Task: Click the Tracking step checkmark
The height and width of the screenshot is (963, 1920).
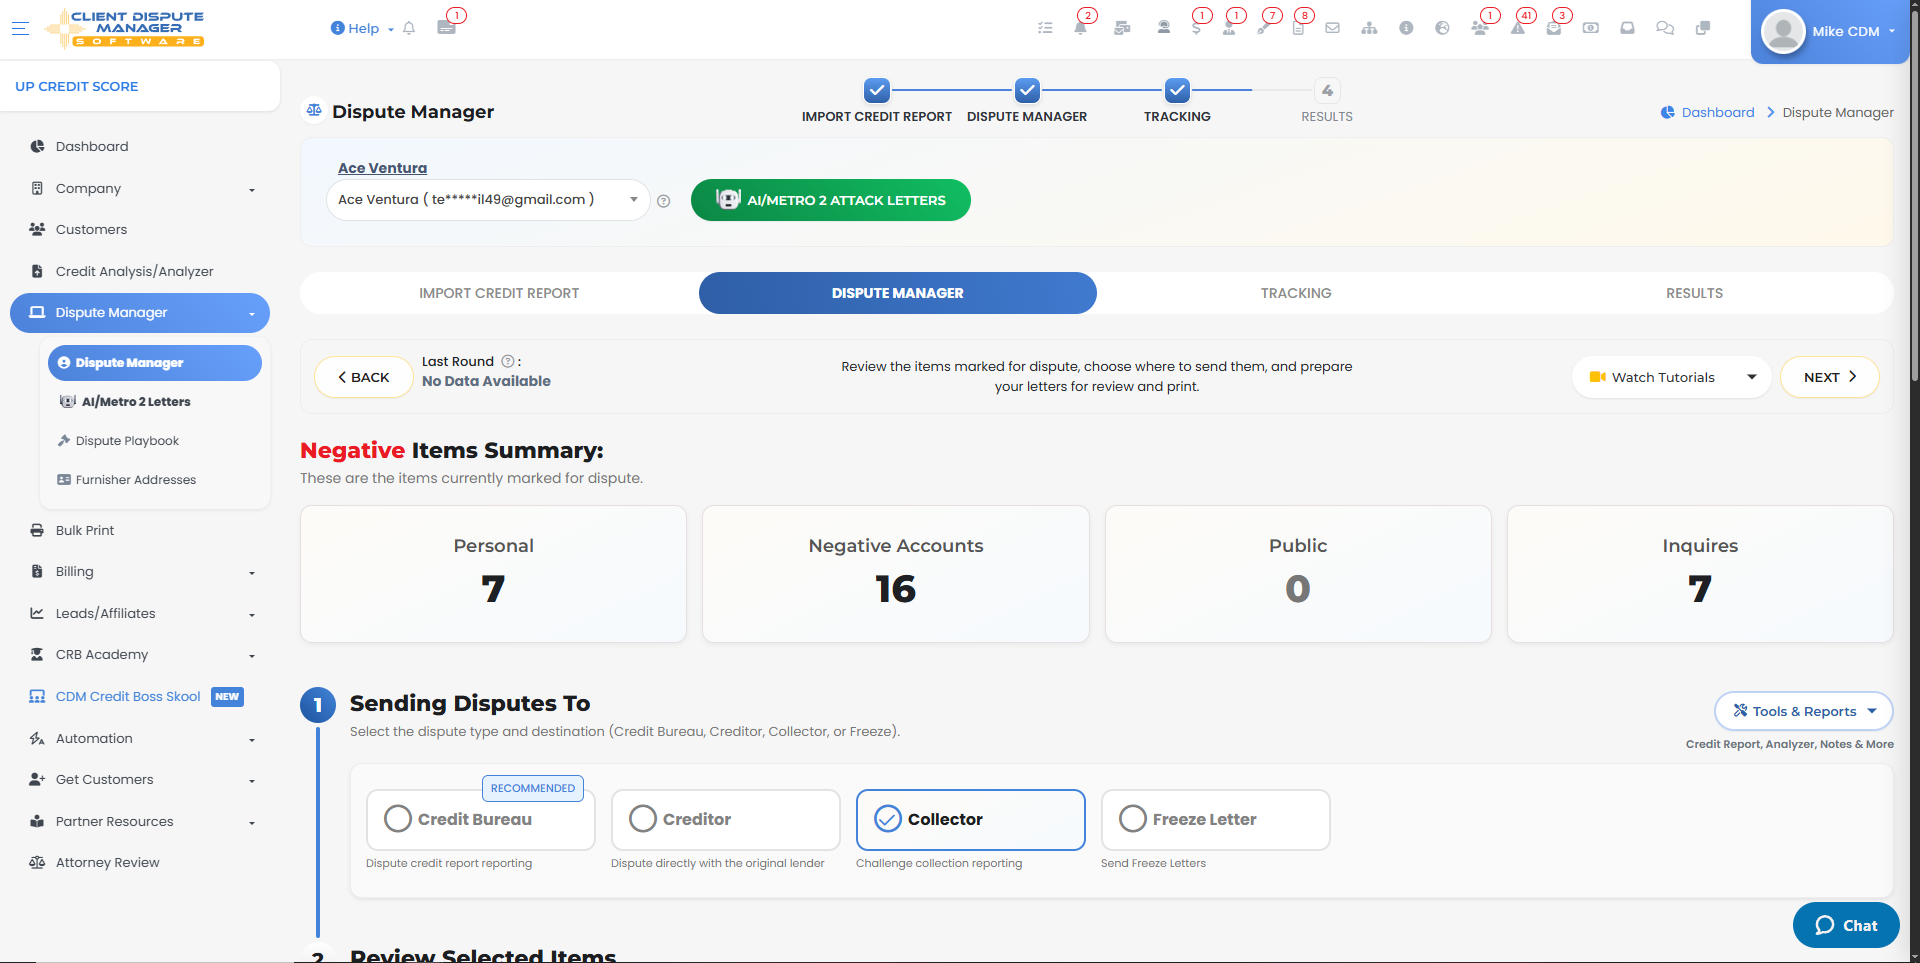Action: [1177, 90]
